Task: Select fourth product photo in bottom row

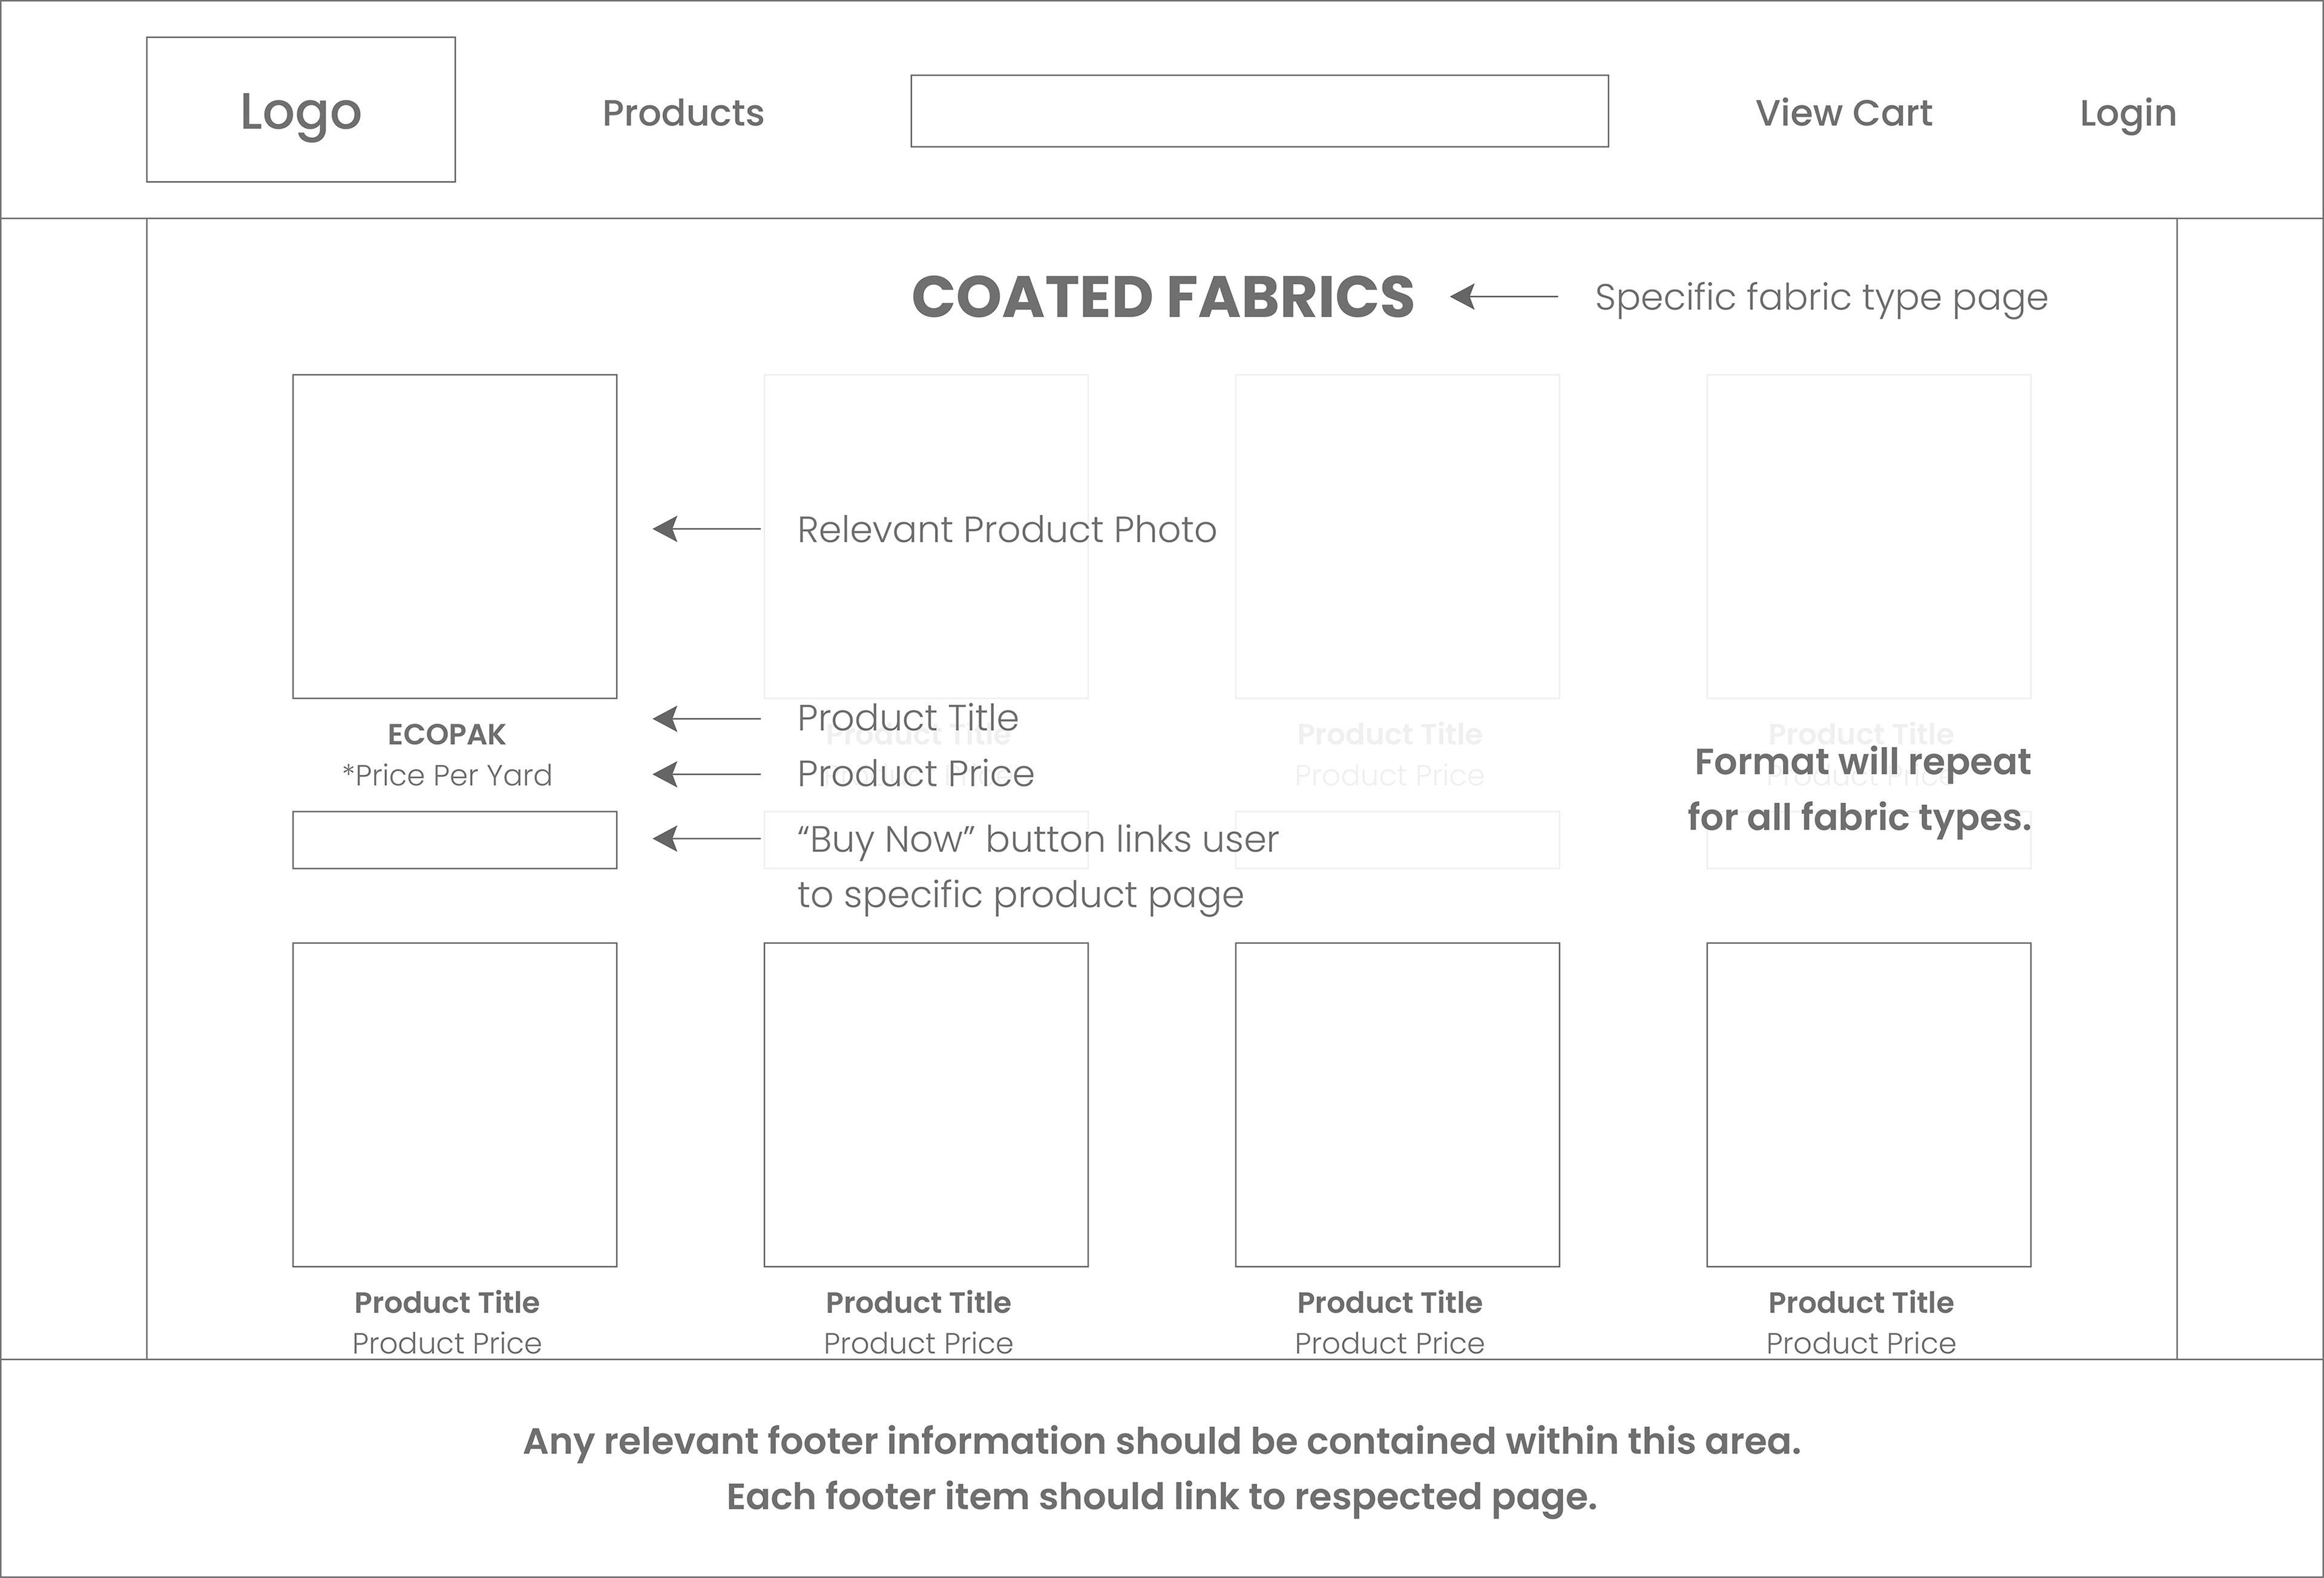Action: (1868, 1104)
